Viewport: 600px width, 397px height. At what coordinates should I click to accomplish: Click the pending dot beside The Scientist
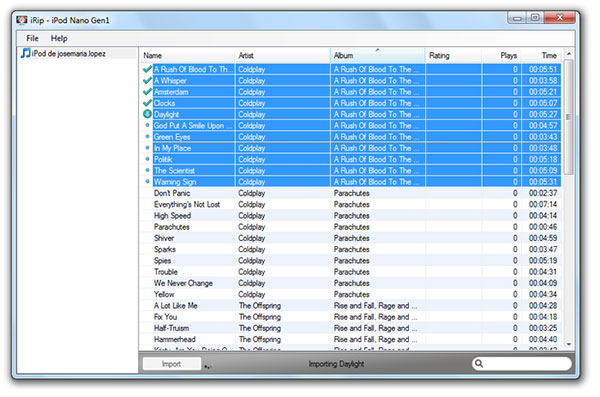click(147, 170)
